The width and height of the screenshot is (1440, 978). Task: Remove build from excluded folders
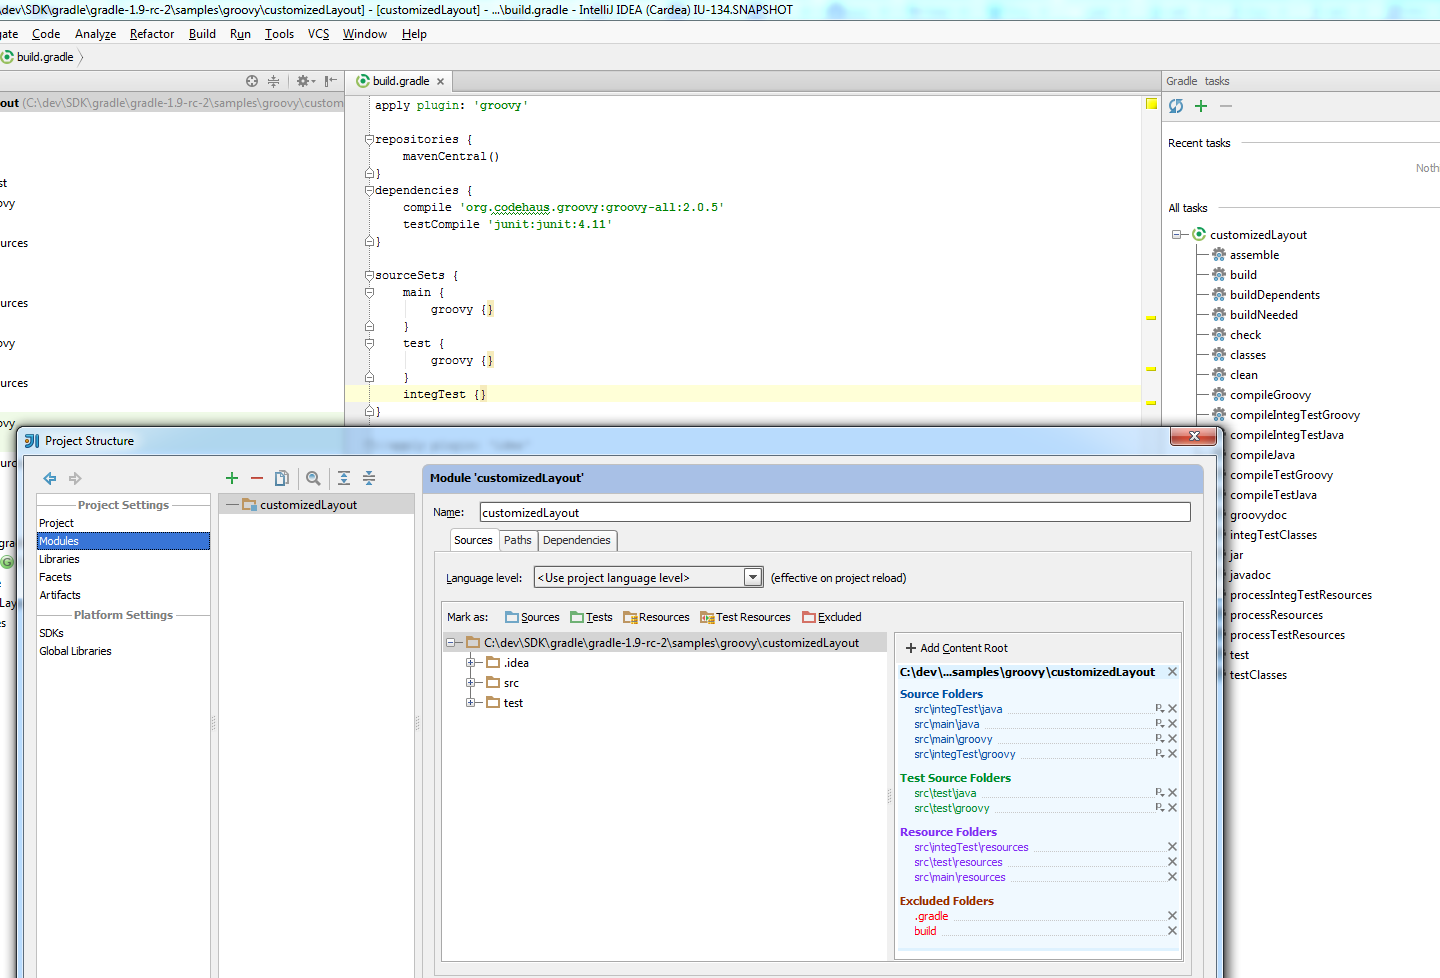[x=1173, y=931]
